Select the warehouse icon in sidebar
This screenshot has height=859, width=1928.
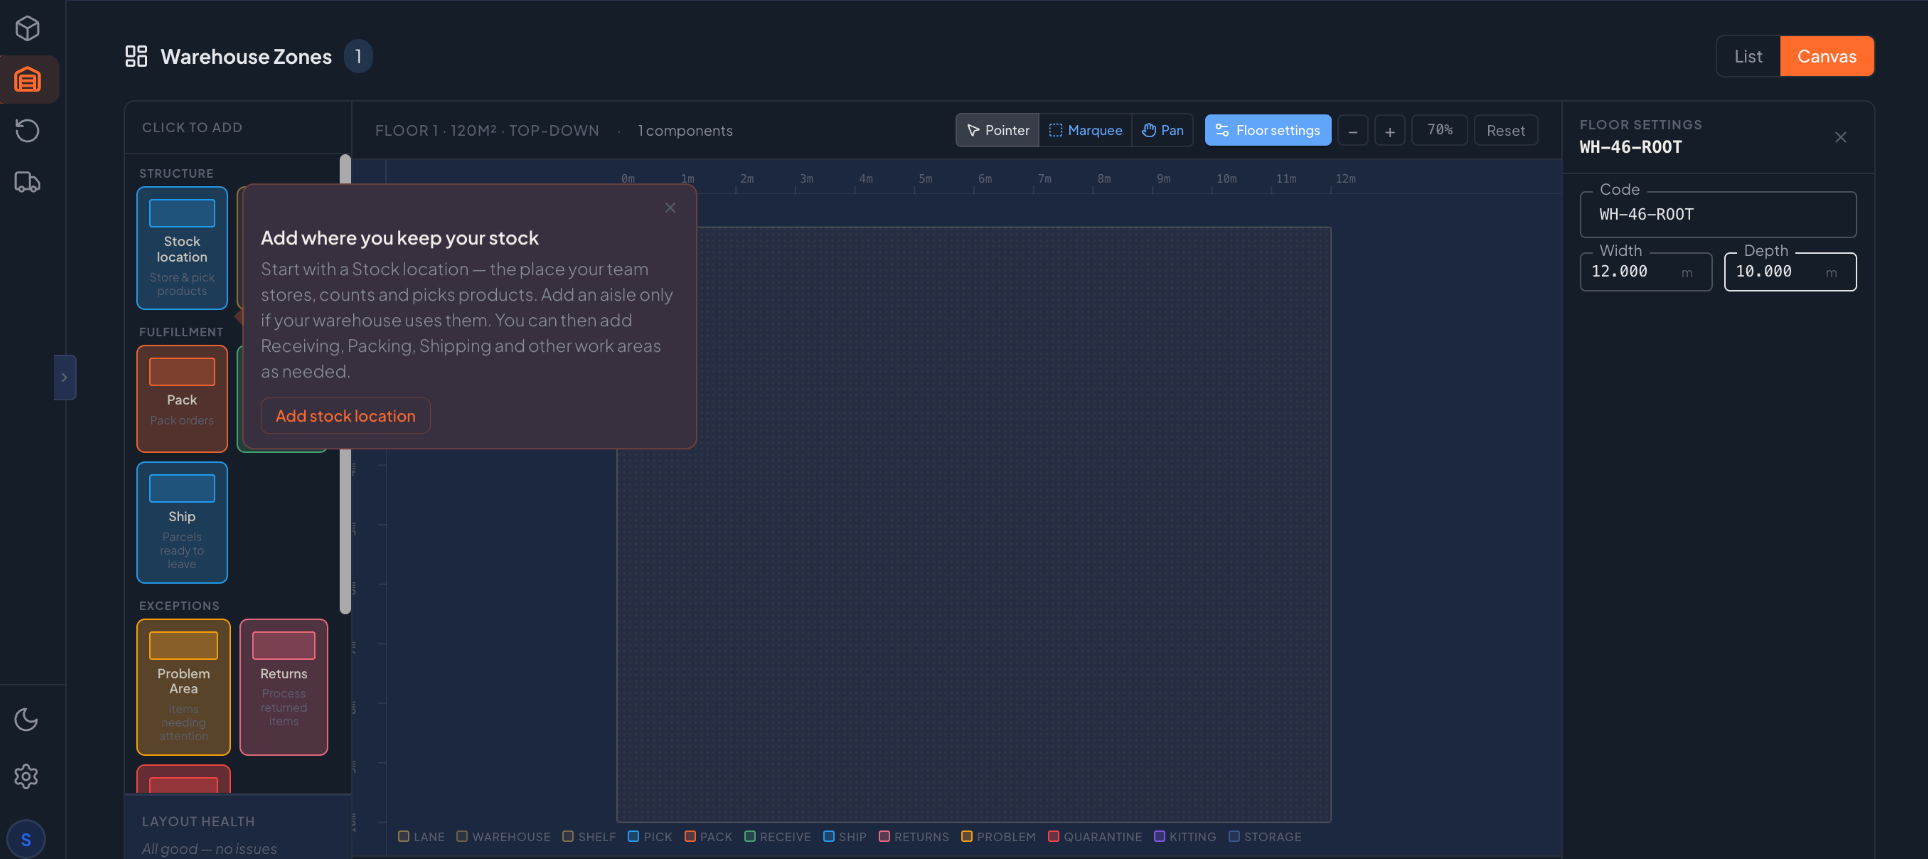click(28, 79)
